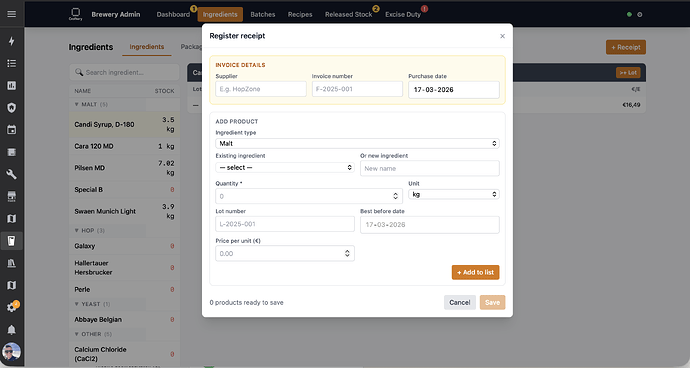Viewport: 690px width, 368px height.
Task: Select Pilsen MD ingredient
Action: point(125,168)
